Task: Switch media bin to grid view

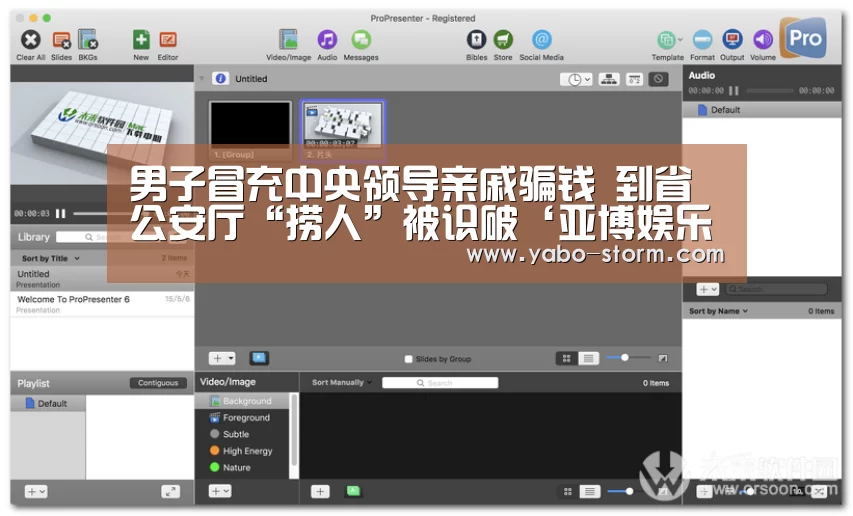Action: (567, 492)
